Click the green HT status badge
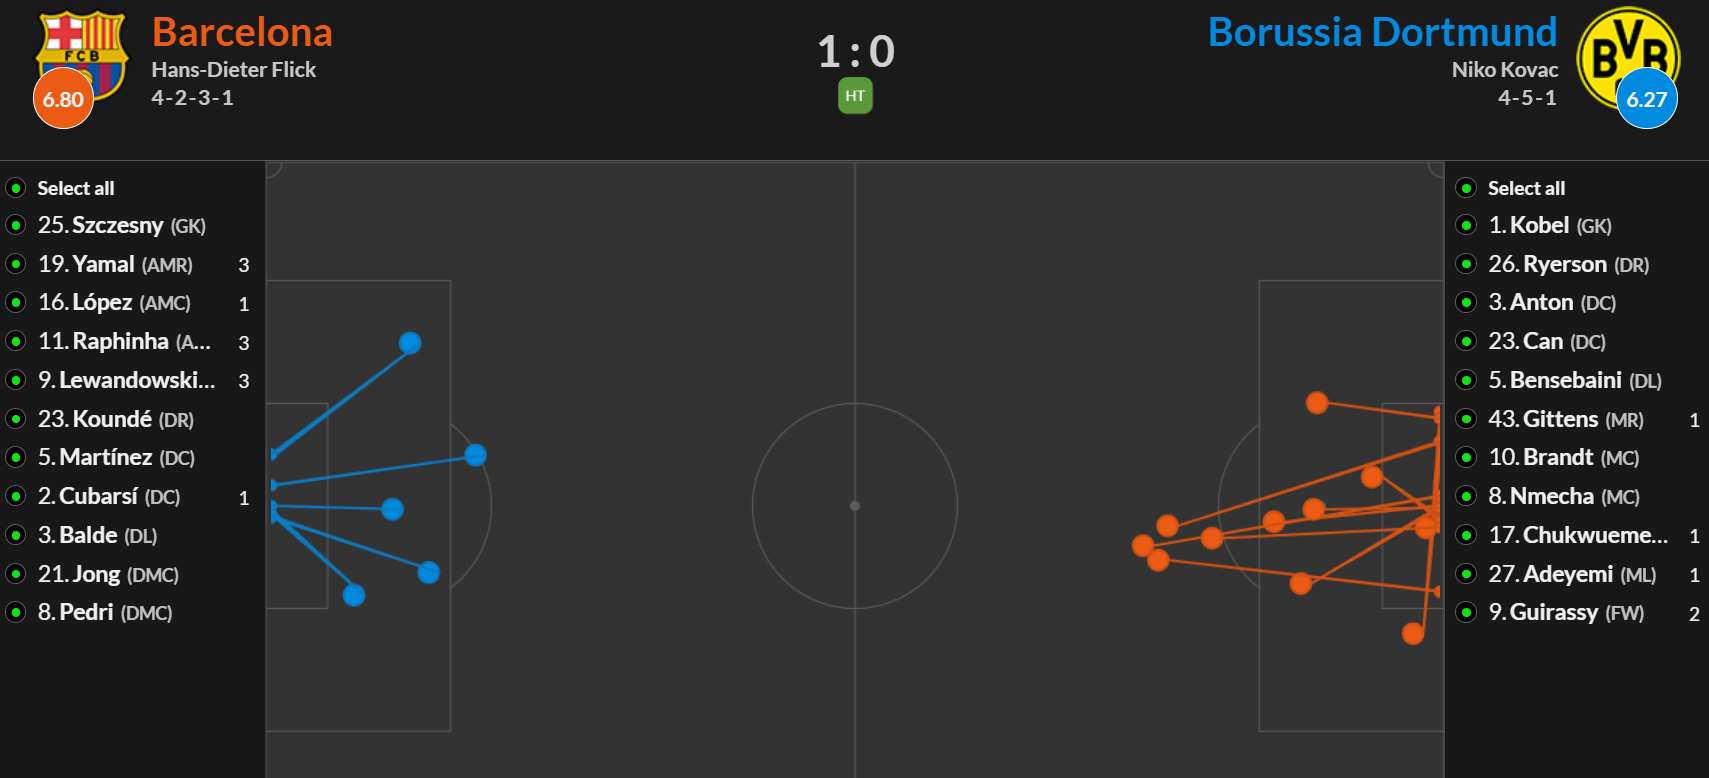Screen dimensions: 1709x778 pyautogui.click(x=855, y=96)
